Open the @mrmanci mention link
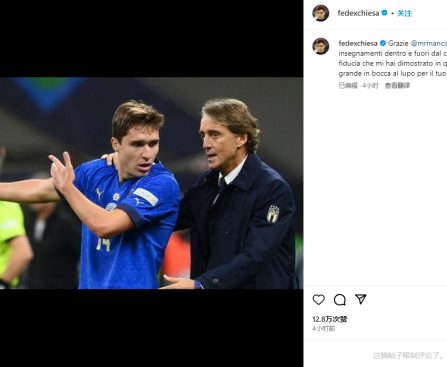 [429, 43]
